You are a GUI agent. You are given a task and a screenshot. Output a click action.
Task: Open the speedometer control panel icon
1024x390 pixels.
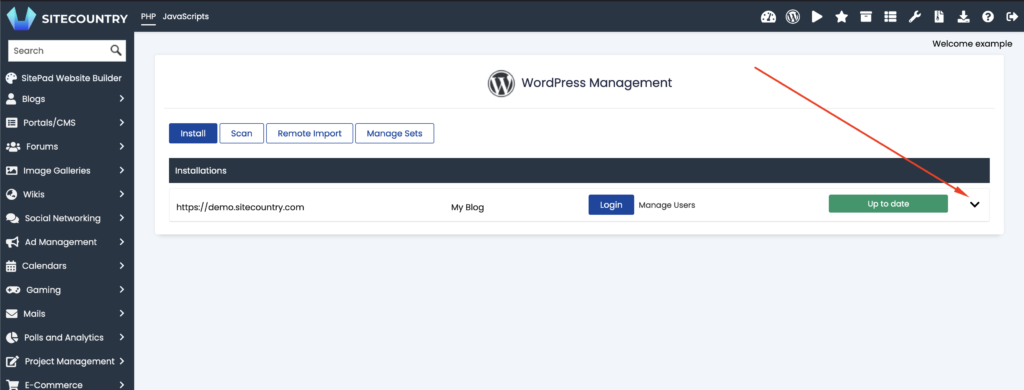768,17
